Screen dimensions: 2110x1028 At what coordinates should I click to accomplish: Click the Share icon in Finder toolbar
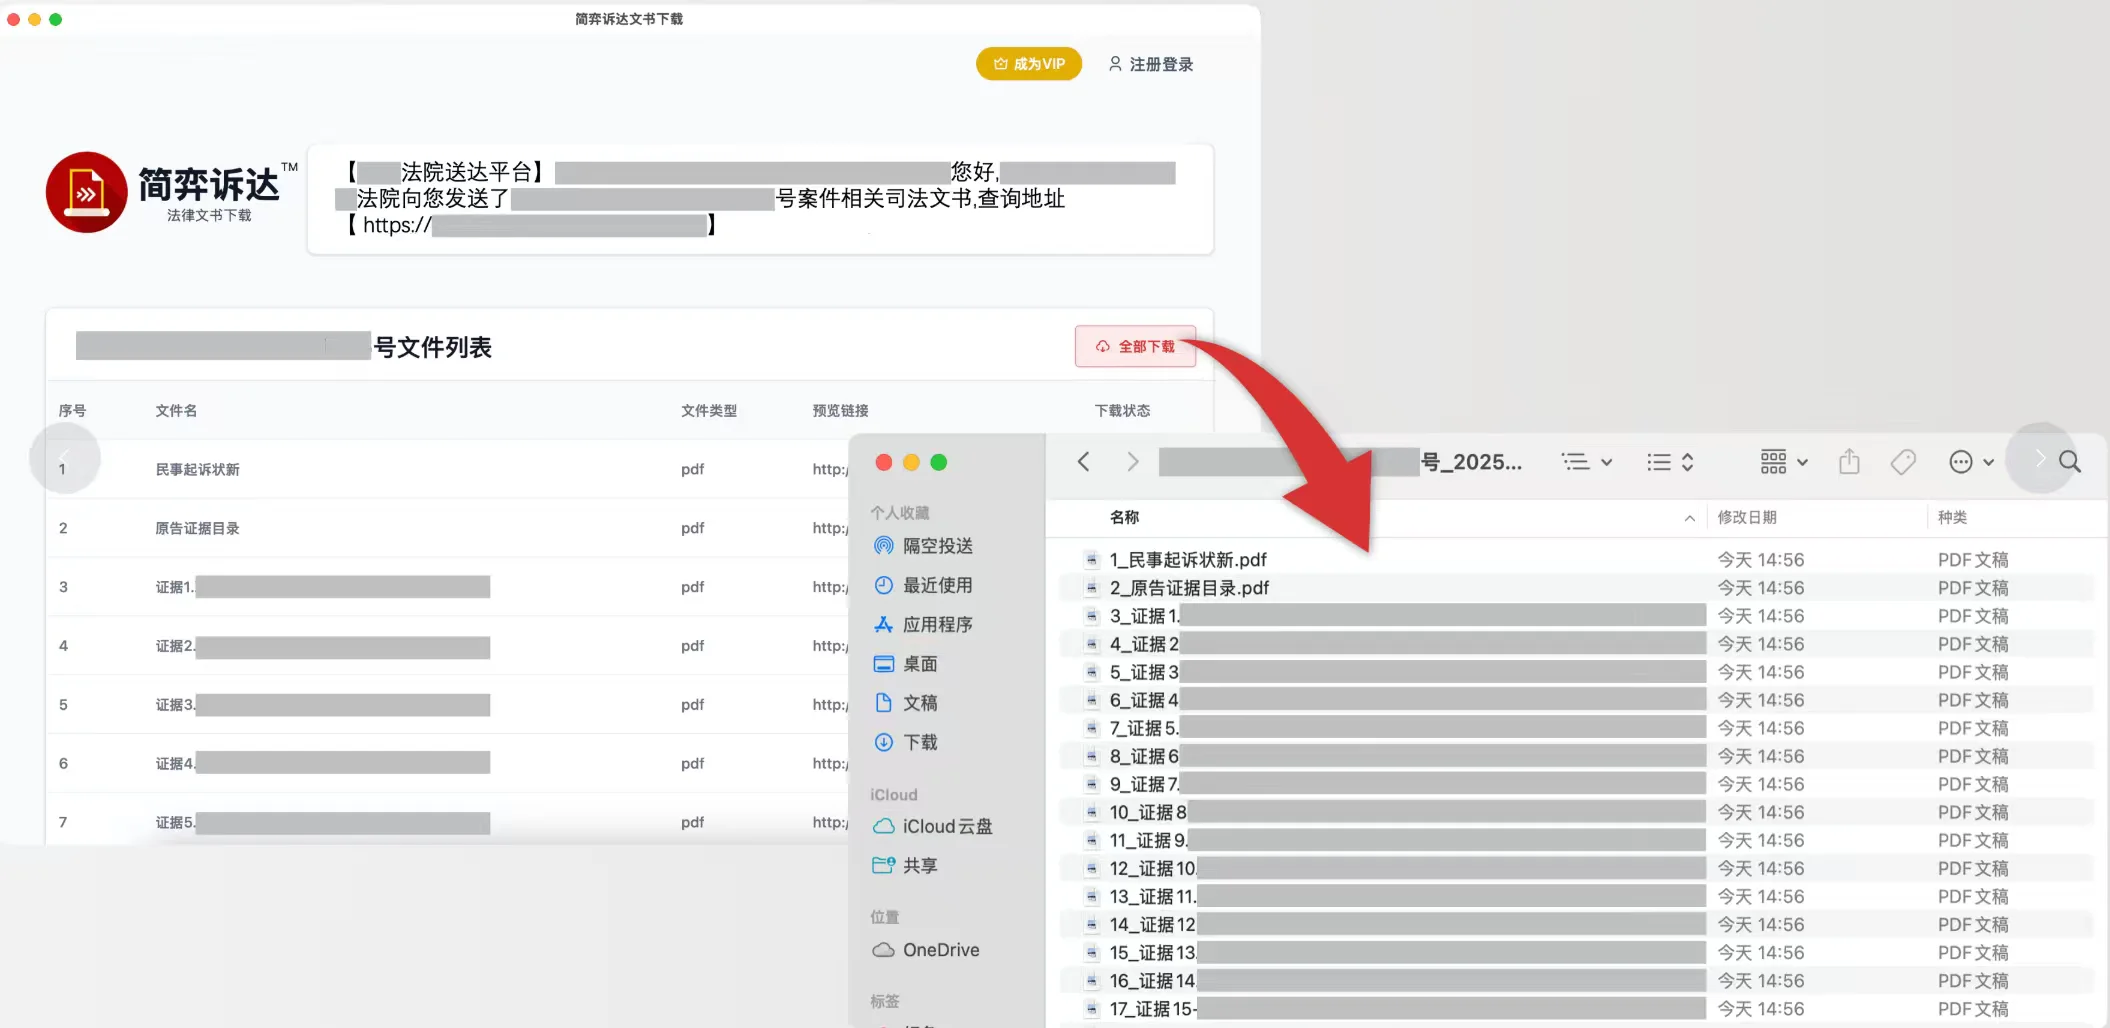click(x=1848, y=461)
